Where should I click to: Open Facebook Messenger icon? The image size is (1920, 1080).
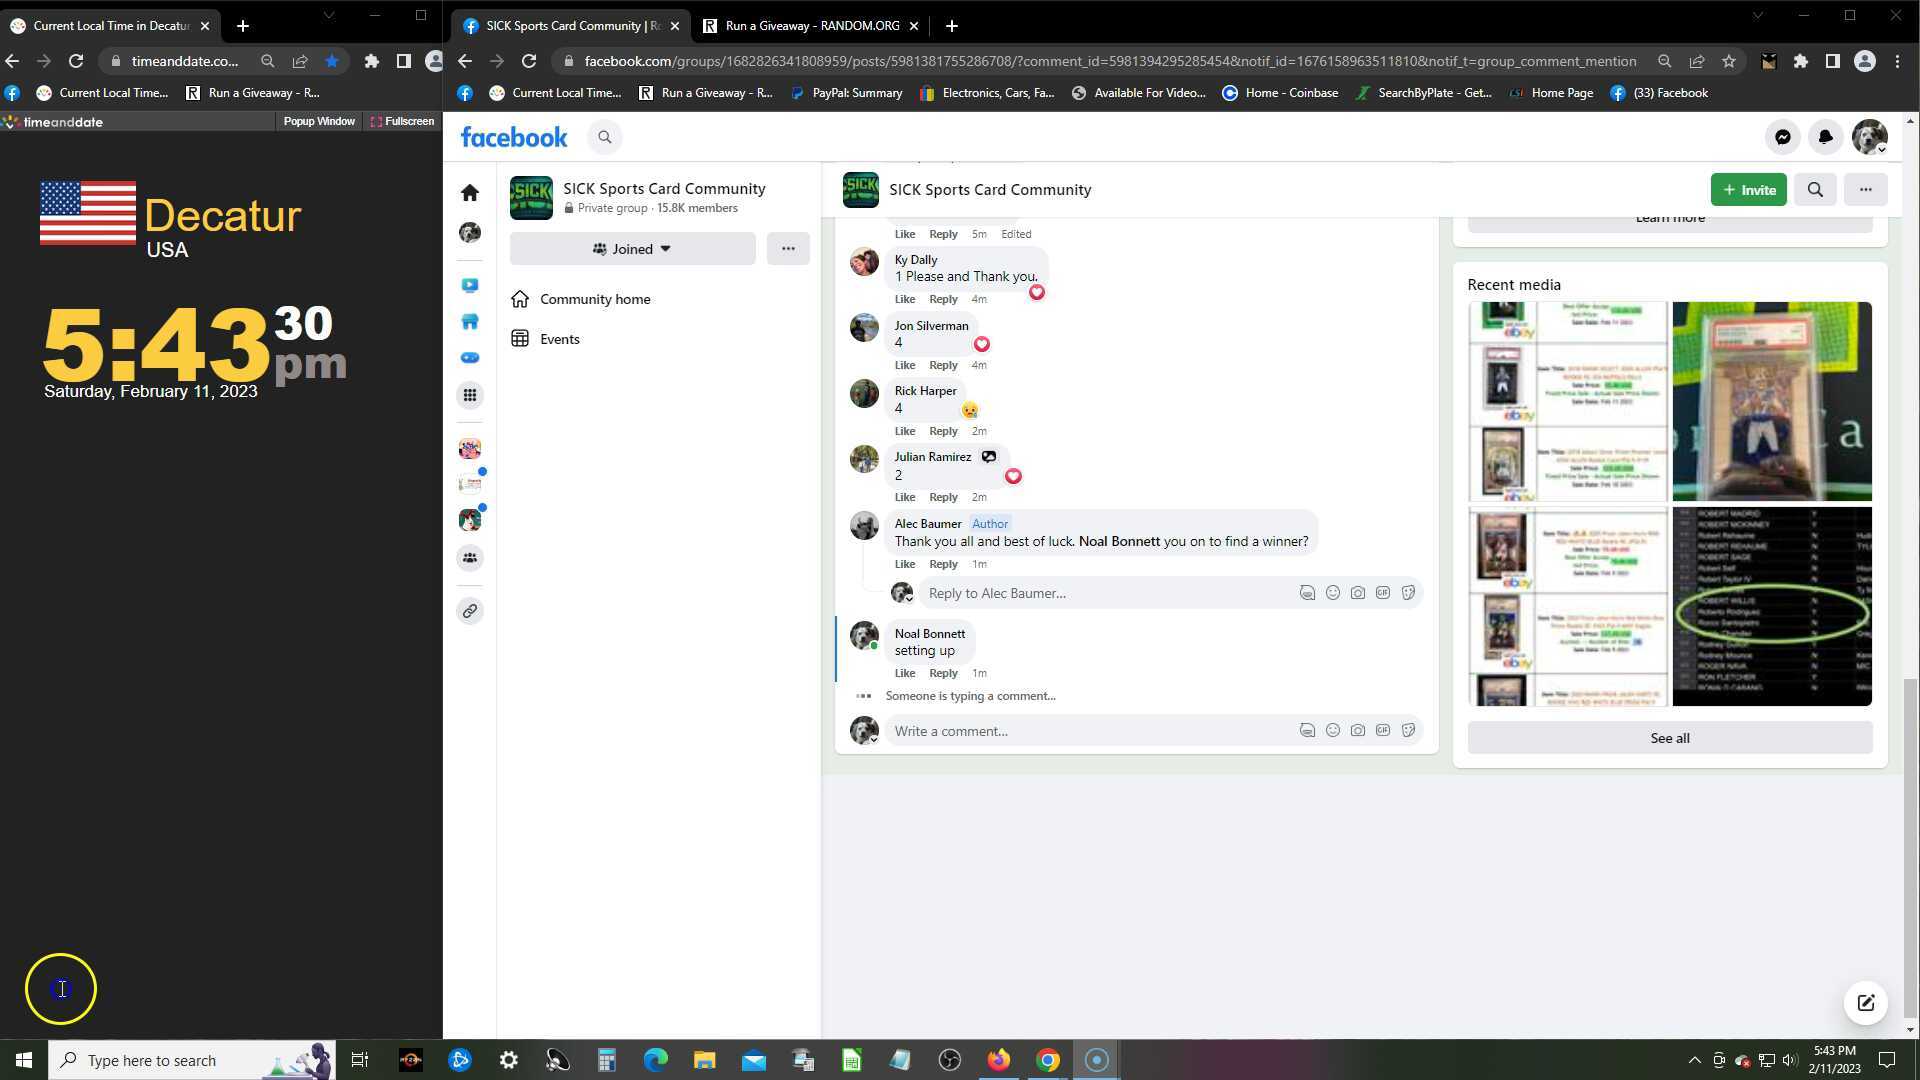point(1782,137)
